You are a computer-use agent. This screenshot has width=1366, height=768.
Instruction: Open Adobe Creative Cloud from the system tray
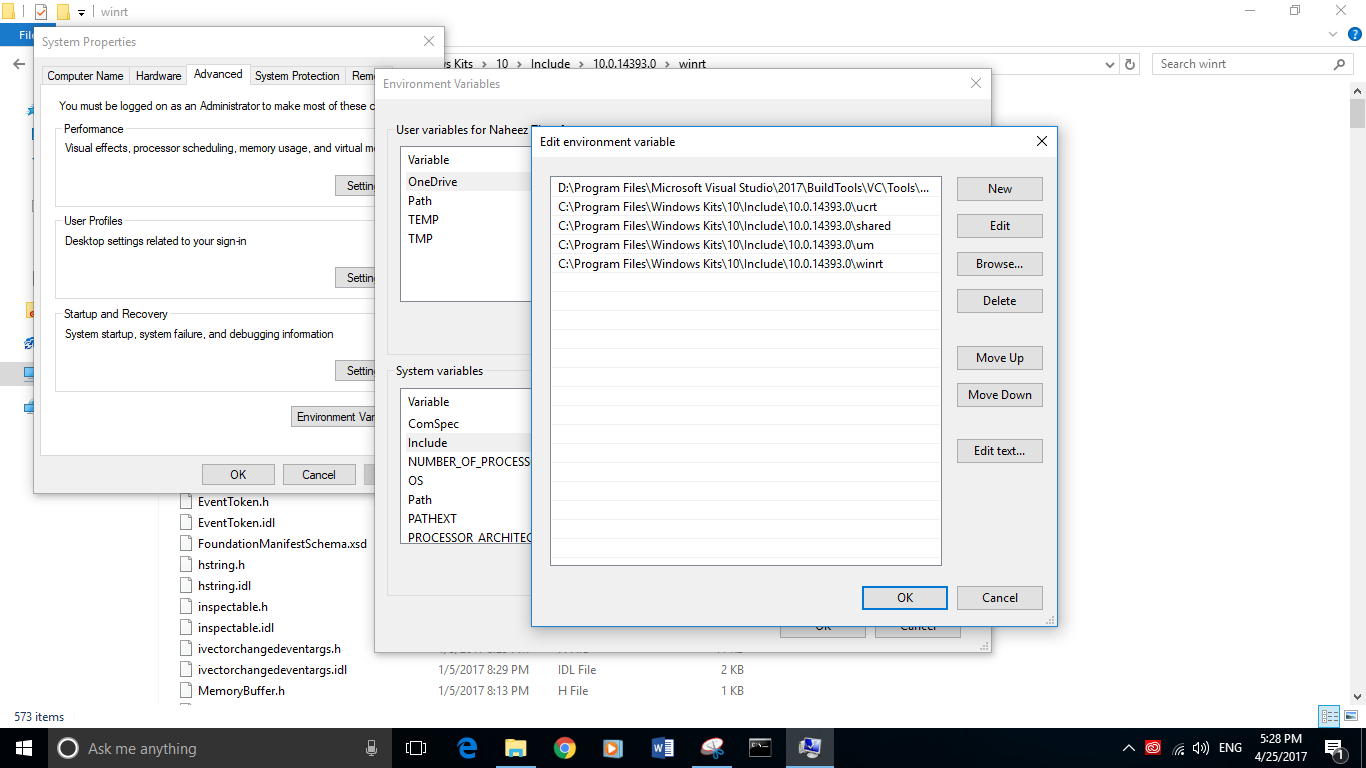click(1151, 747)
